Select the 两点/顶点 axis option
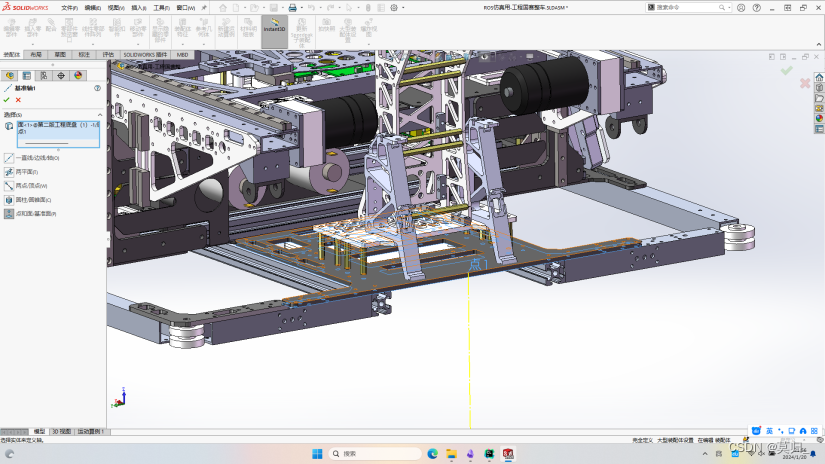 [x=26, y=186]
